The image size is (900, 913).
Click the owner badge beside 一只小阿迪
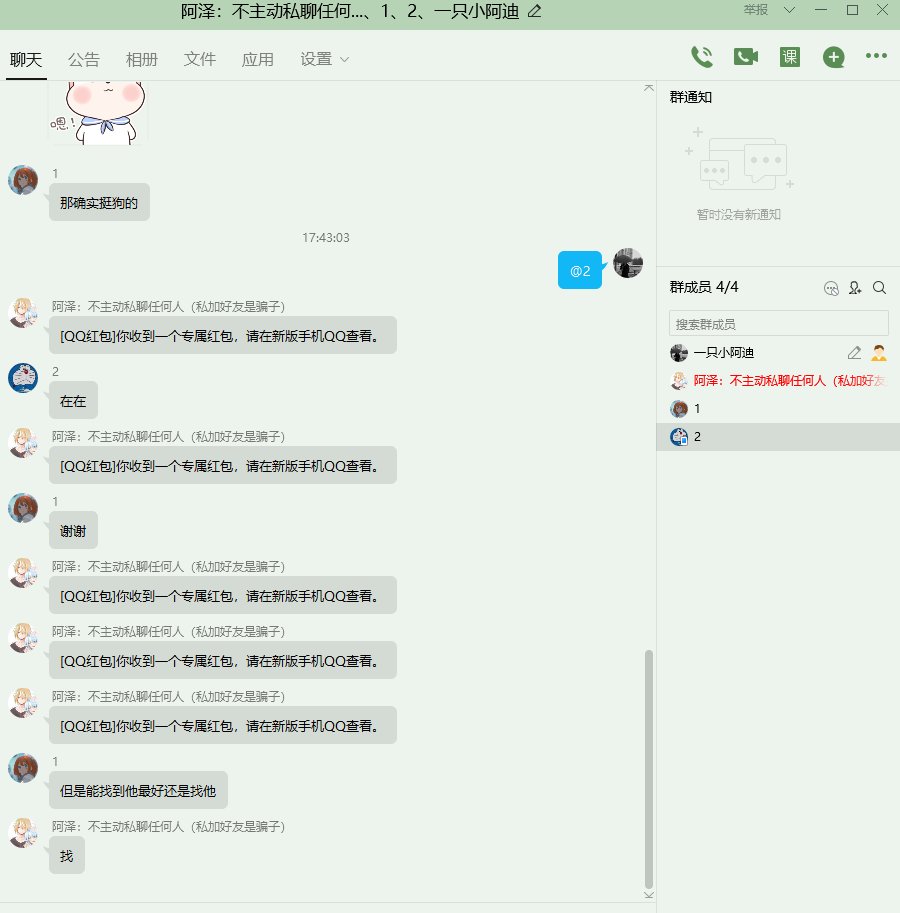pos(878,353)
